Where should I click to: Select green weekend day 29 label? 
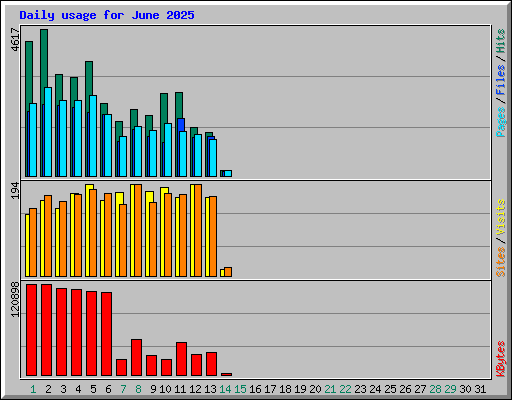tap(450, 389)
